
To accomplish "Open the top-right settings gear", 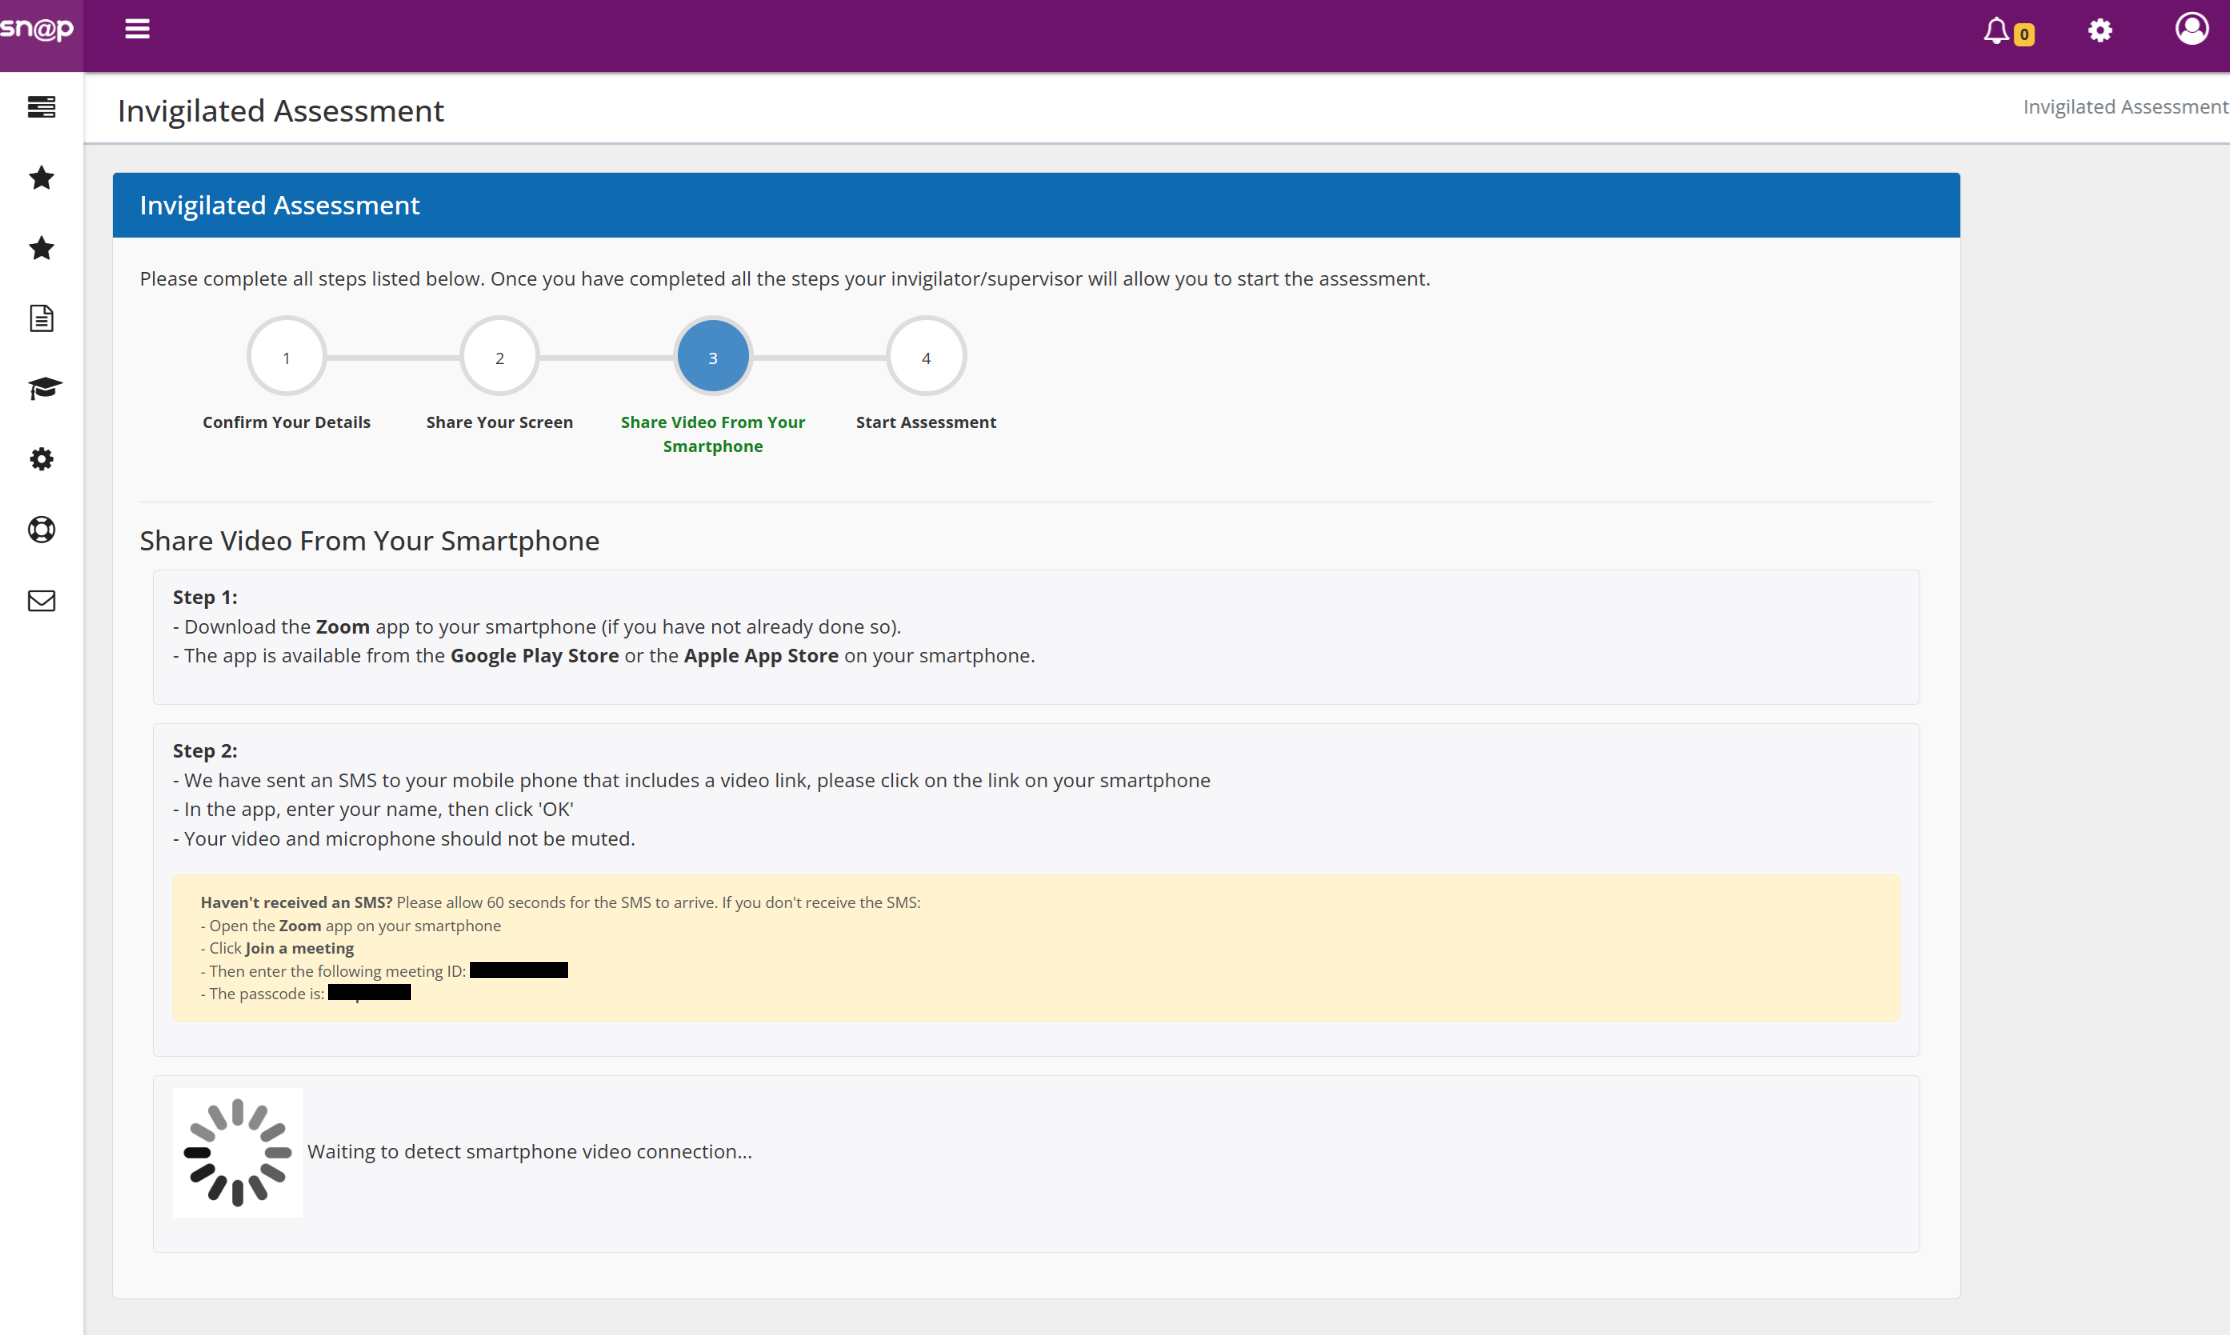I will (x=2100, y=31).
